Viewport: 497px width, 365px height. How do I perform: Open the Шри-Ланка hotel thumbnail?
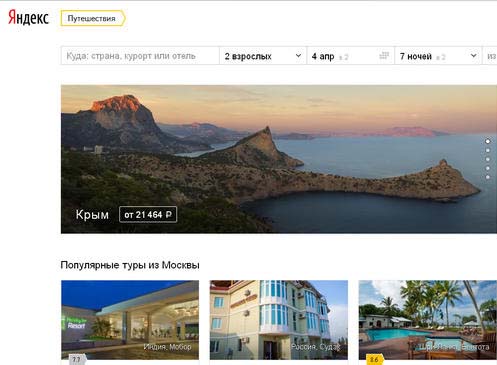pyautogui.click(x=428, y=320)
